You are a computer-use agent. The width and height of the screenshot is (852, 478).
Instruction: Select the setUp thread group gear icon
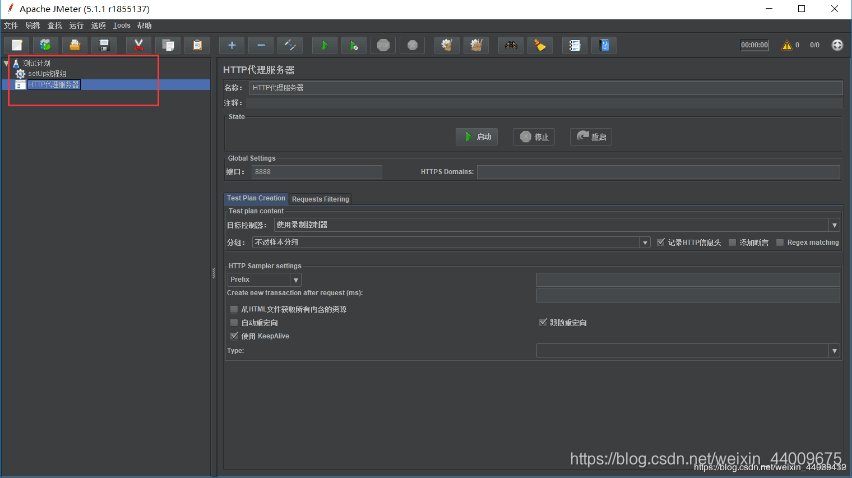click(x=20, y=74)
